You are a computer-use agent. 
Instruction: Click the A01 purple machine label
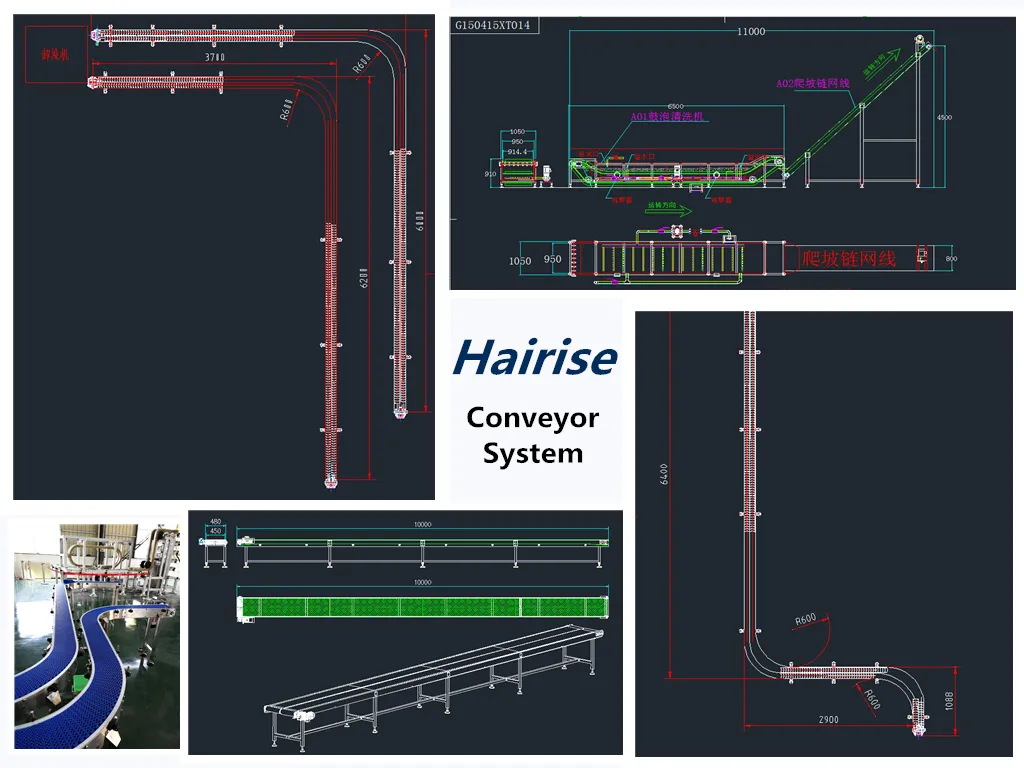coord(667,116)
